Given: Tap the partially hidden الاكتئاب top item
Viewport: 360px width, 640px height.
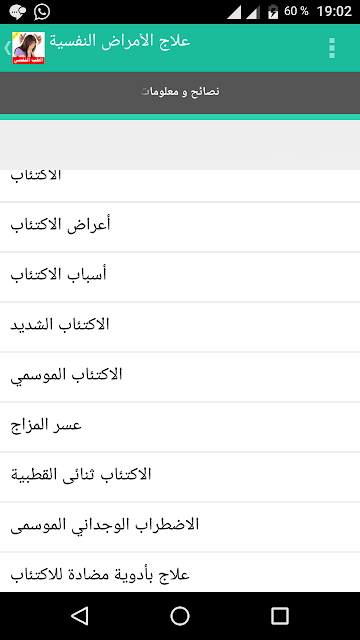Looking at the screenshot, I should click(x=180, y=185).
